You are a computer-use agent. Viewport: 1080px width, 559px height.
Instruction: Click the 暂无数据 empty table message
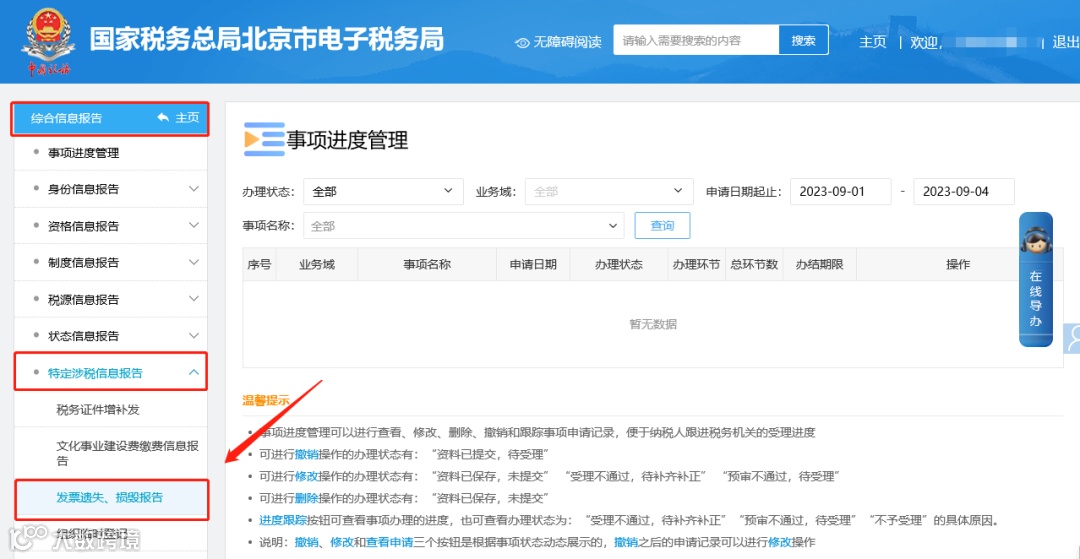653,324
